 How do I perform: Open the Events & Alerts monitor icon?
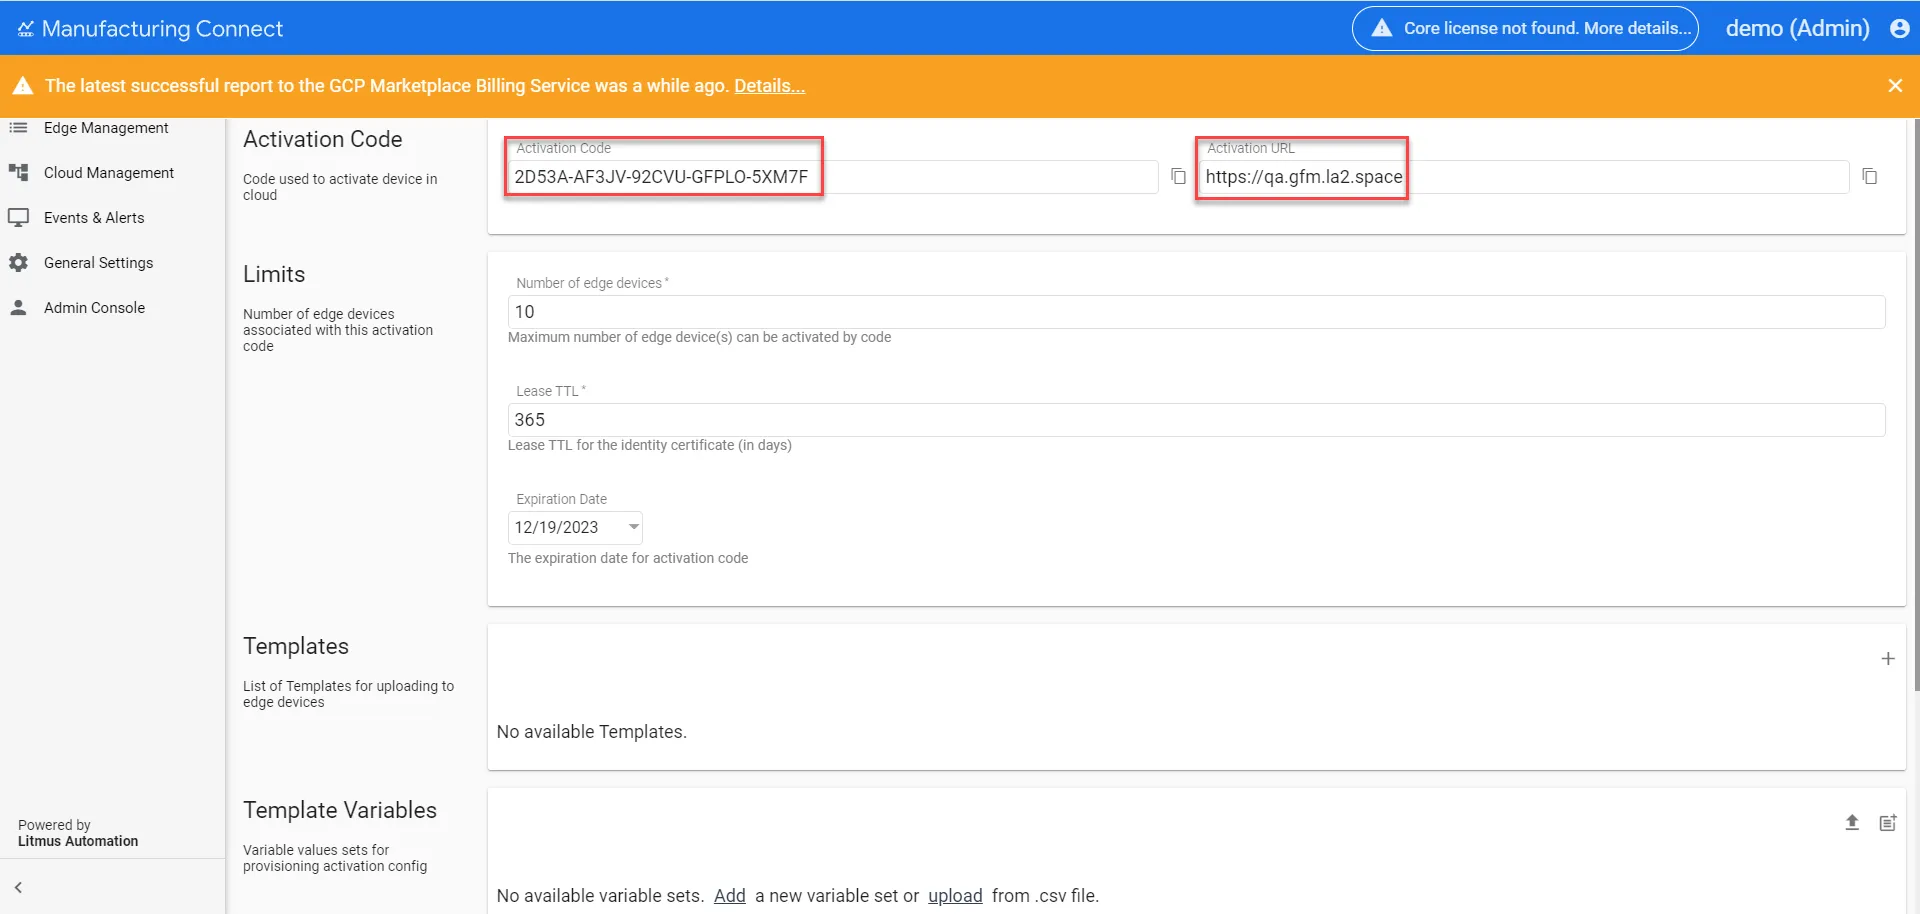[18, 218]
